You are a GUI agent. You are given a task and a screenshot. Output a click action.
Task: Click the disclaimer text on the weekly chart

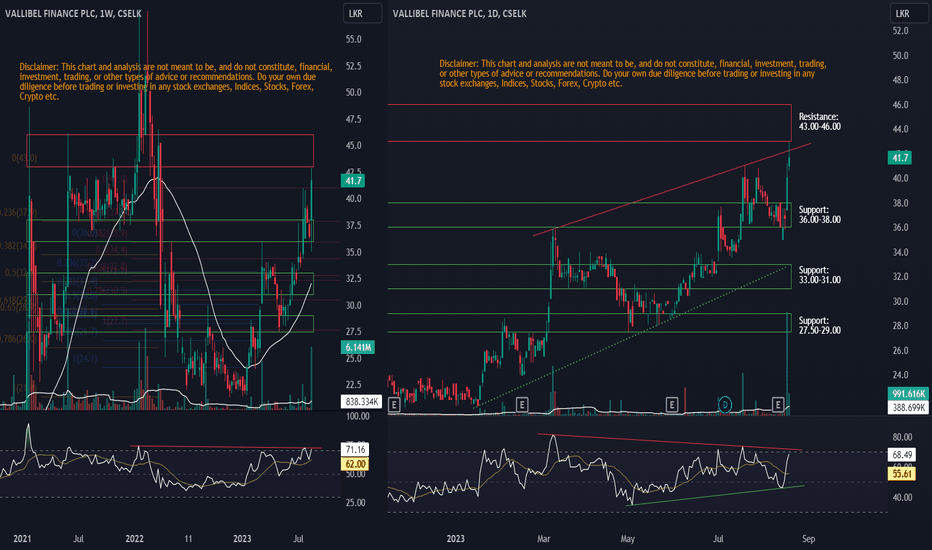click(x=176, y=81)
